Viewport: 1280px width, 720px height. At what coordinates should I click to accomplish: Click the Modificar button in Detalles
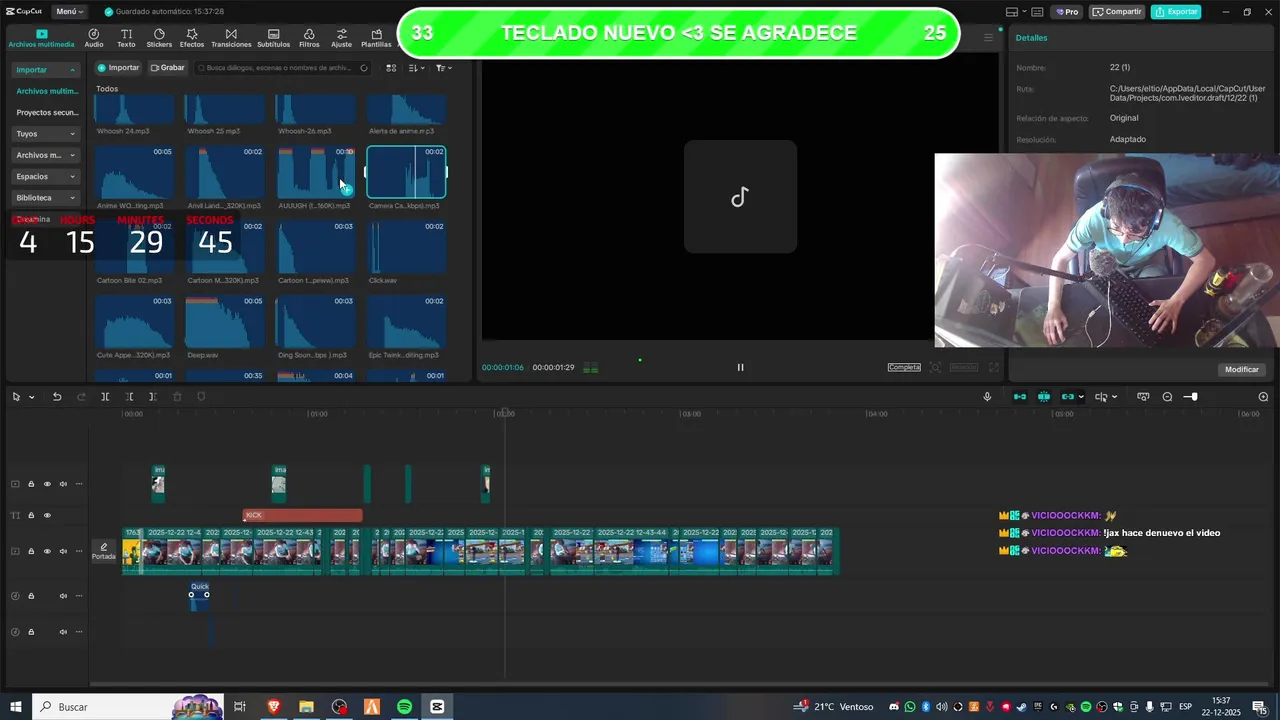1241,369
